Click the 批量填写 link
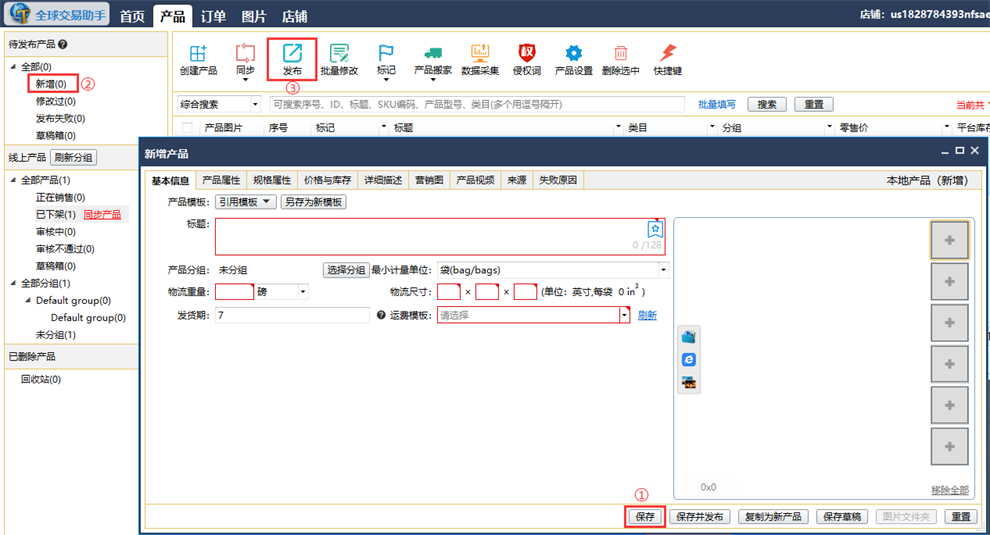990x535 pixels. click(717, 104)
